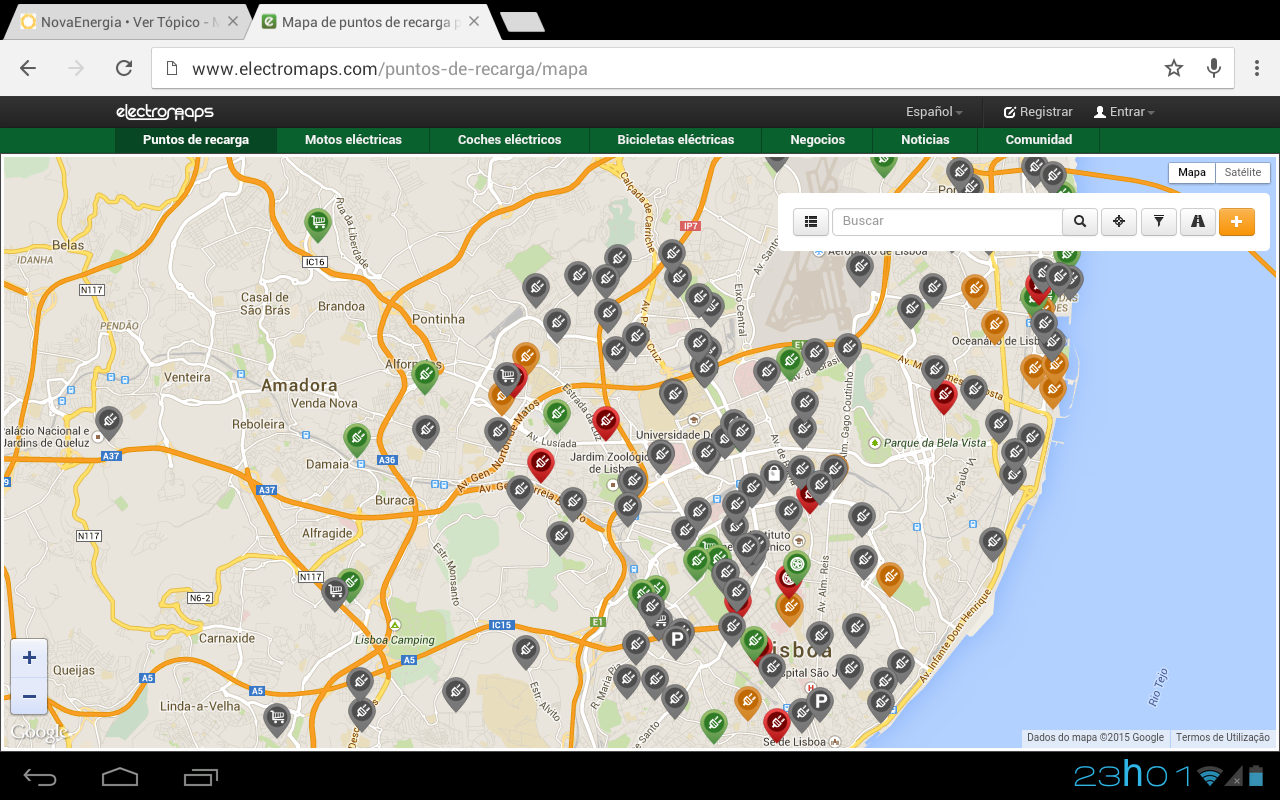Image resolution: width=1280 pixels, height=800 pixels.
Task: Select the grey plug marker left of Av. Infante Dom Henrique label
Action: (901, 665)
